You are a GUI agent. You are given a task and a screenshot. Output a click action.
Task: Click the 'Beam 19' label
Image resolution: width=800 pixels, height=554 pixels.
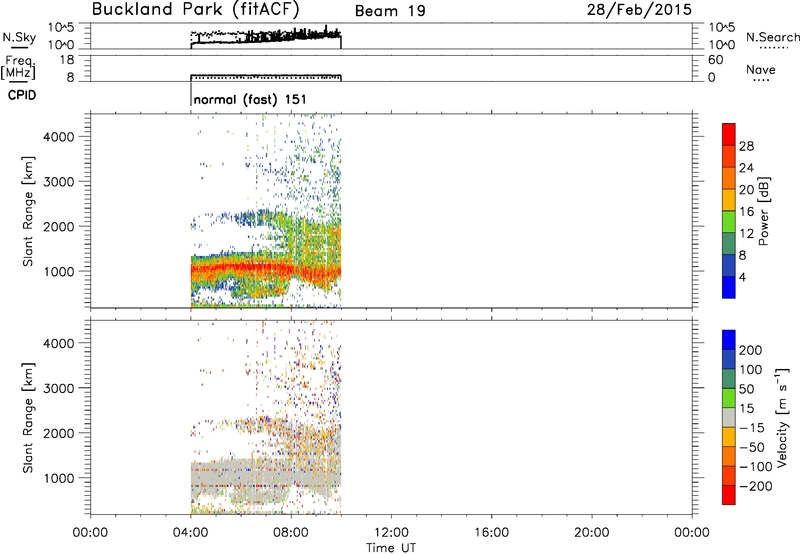pyautogui.click(x=390, y=11)
